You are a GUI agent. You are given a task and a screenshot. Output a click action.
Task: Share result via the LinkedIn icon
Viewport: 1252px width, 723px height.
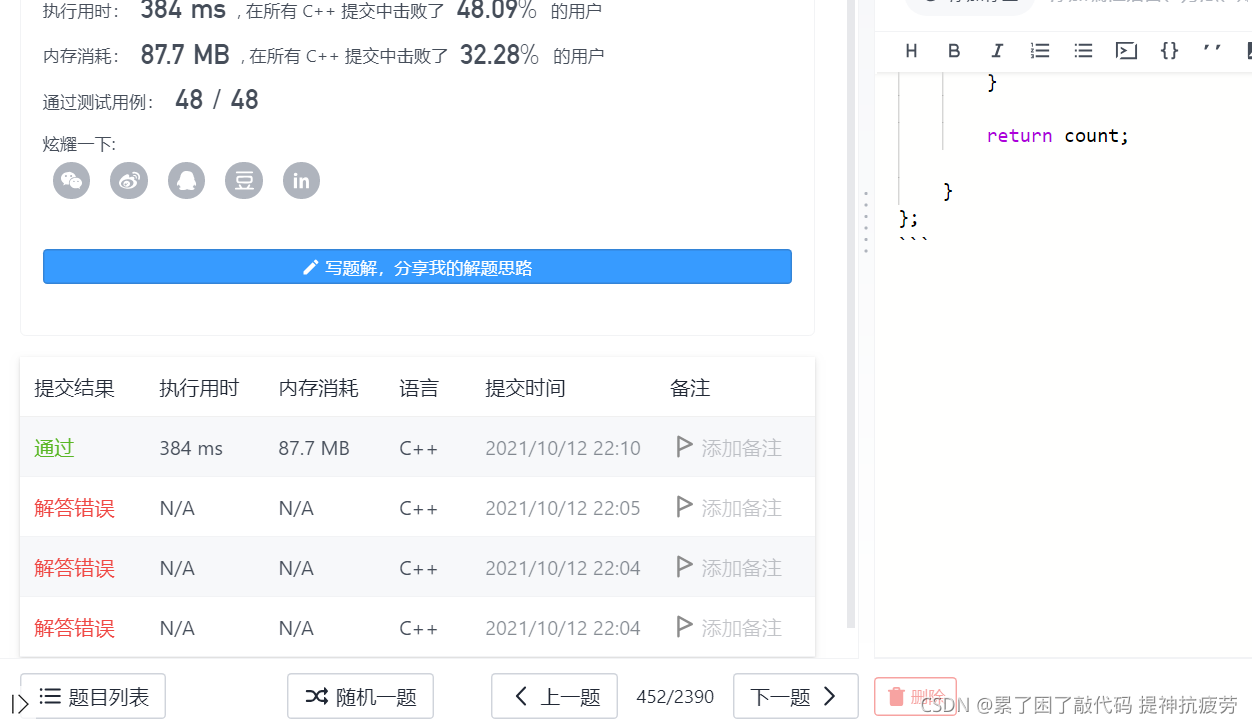pyautogui.click(x=301, y=181)
